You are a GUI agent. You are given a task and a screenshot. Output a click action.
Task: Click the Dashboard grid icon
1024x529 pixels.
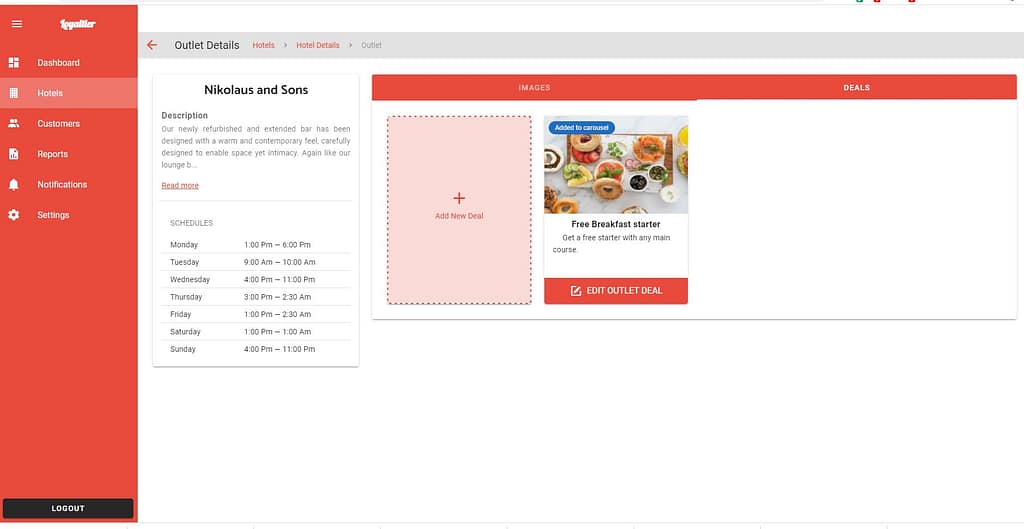coord(14,63)
